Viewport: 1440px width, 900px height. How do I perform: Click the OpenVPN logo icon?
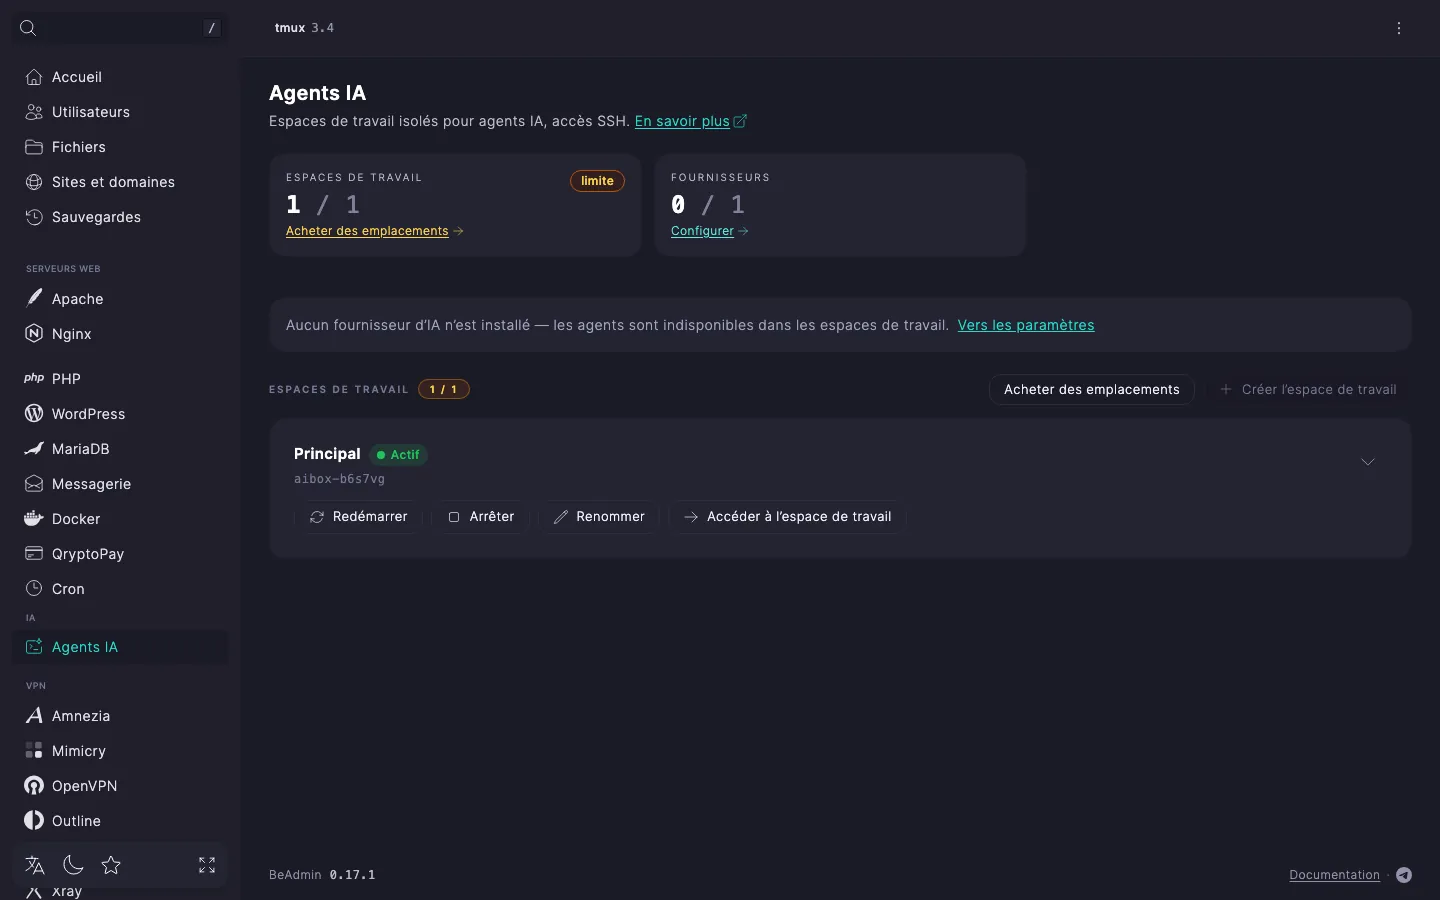[x=34, y=786]
